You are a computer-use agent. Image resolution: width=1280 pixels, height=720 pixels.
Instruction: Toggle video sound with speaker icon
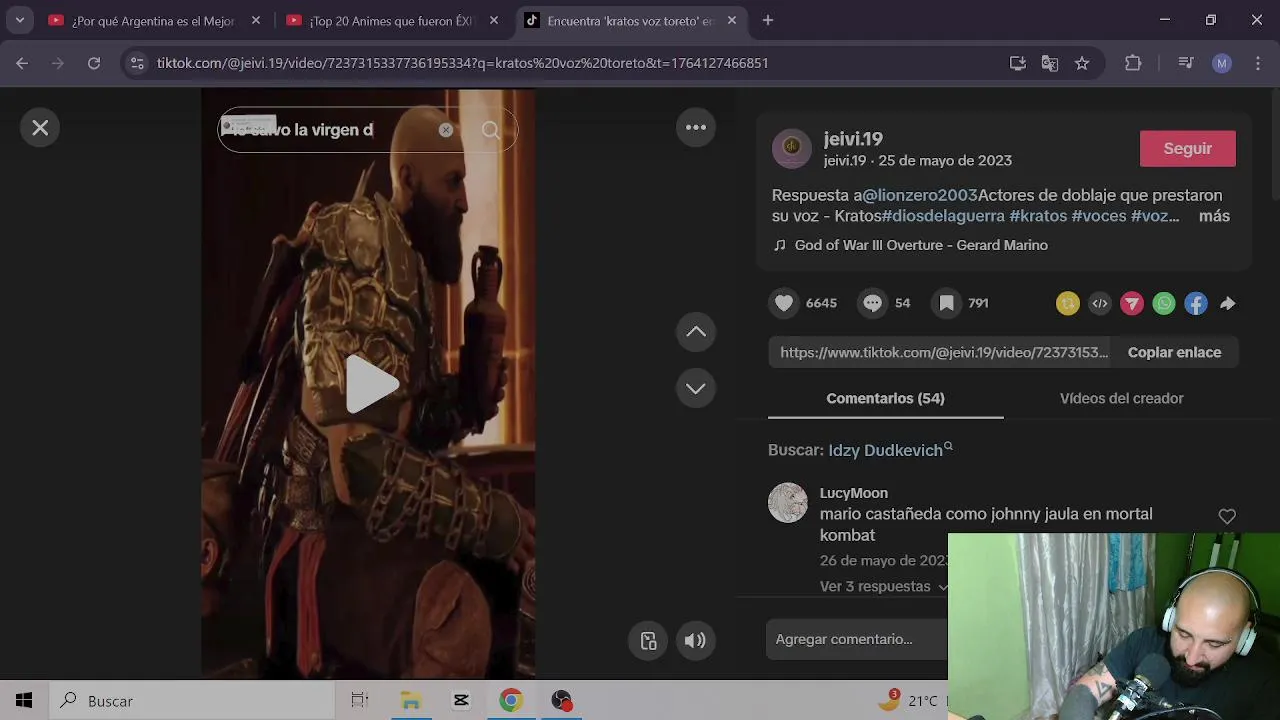tap(695, 641)
